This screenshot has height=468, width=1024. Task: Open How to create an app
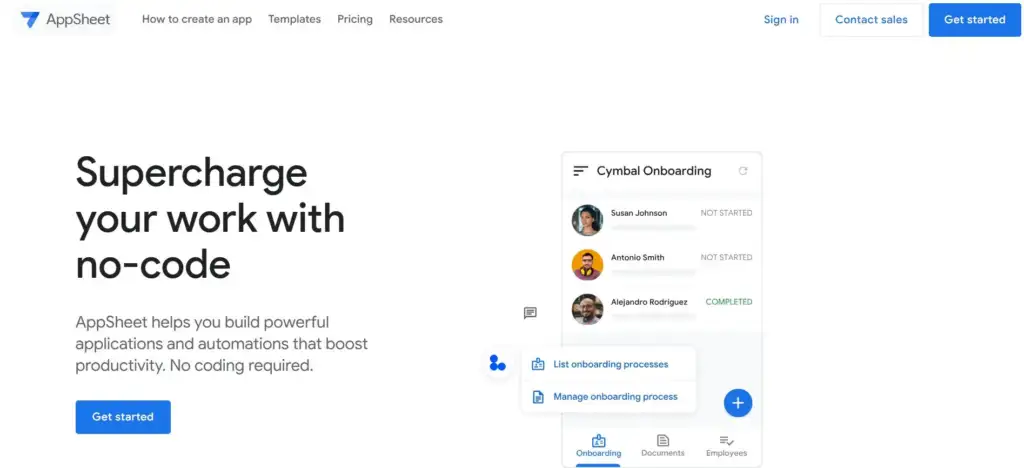click(x=197, y=20)
